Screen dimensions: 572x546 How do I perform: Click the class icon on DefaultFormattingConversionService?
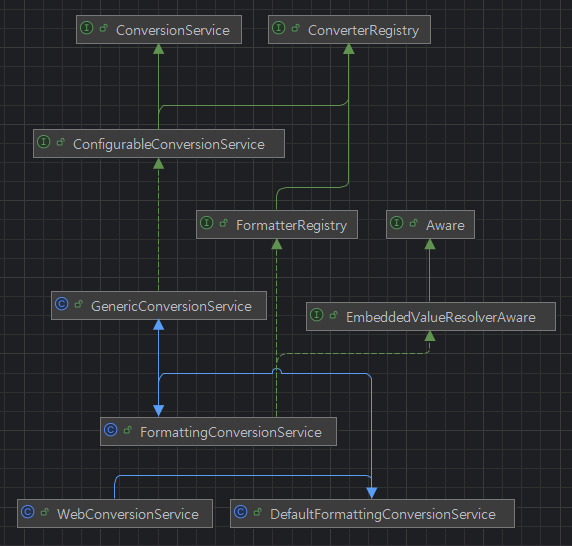241,512
